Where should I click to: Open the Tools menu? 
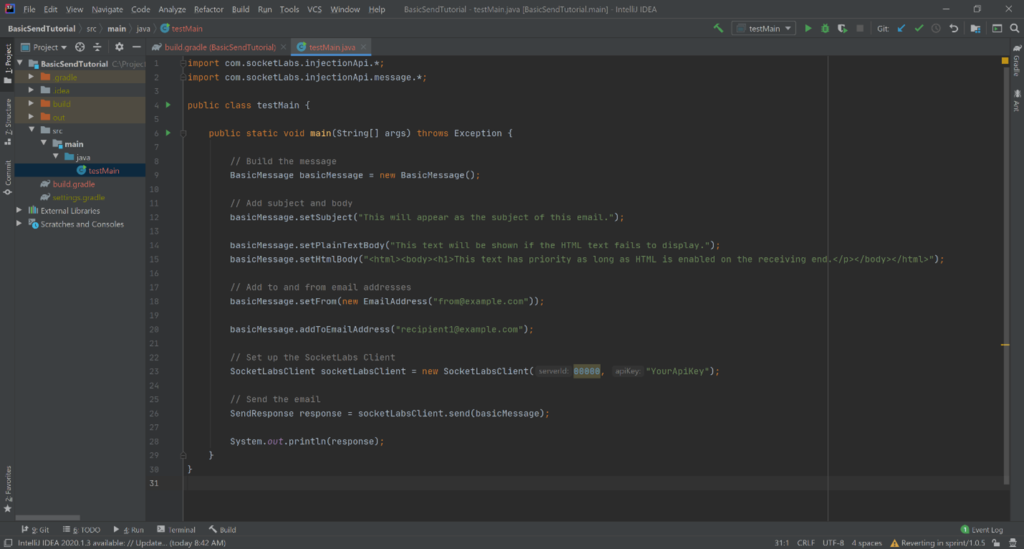289,9
